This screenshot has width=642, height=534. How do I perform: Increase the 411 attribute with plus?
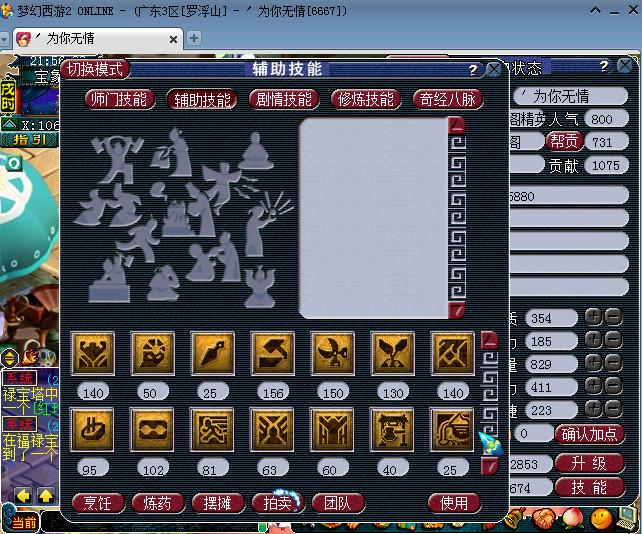point(594,386)
